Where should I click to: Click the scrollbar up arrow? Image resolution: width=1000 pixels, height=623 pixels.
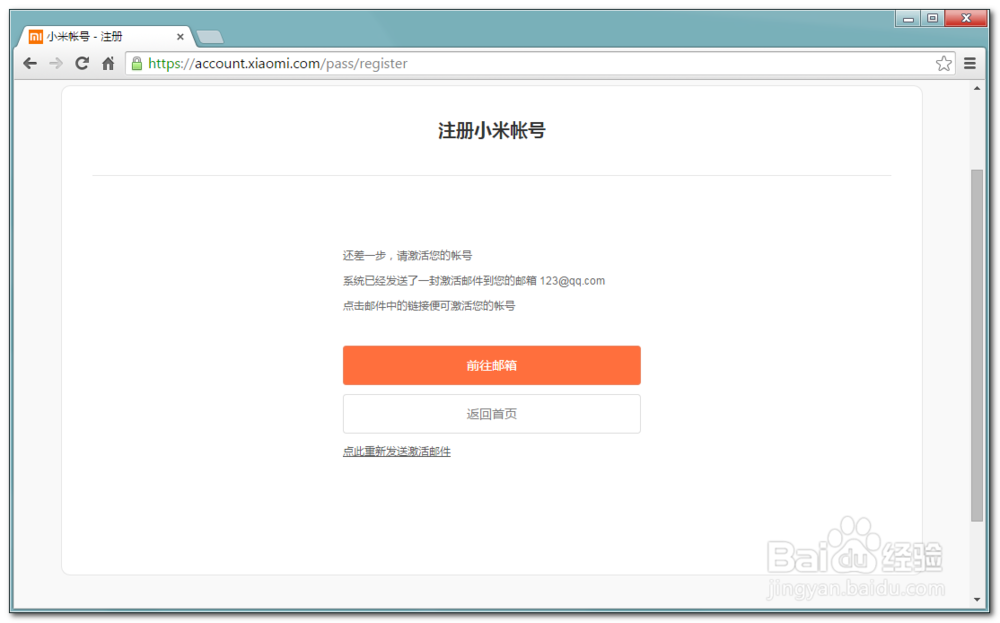(x=977, y=87)
